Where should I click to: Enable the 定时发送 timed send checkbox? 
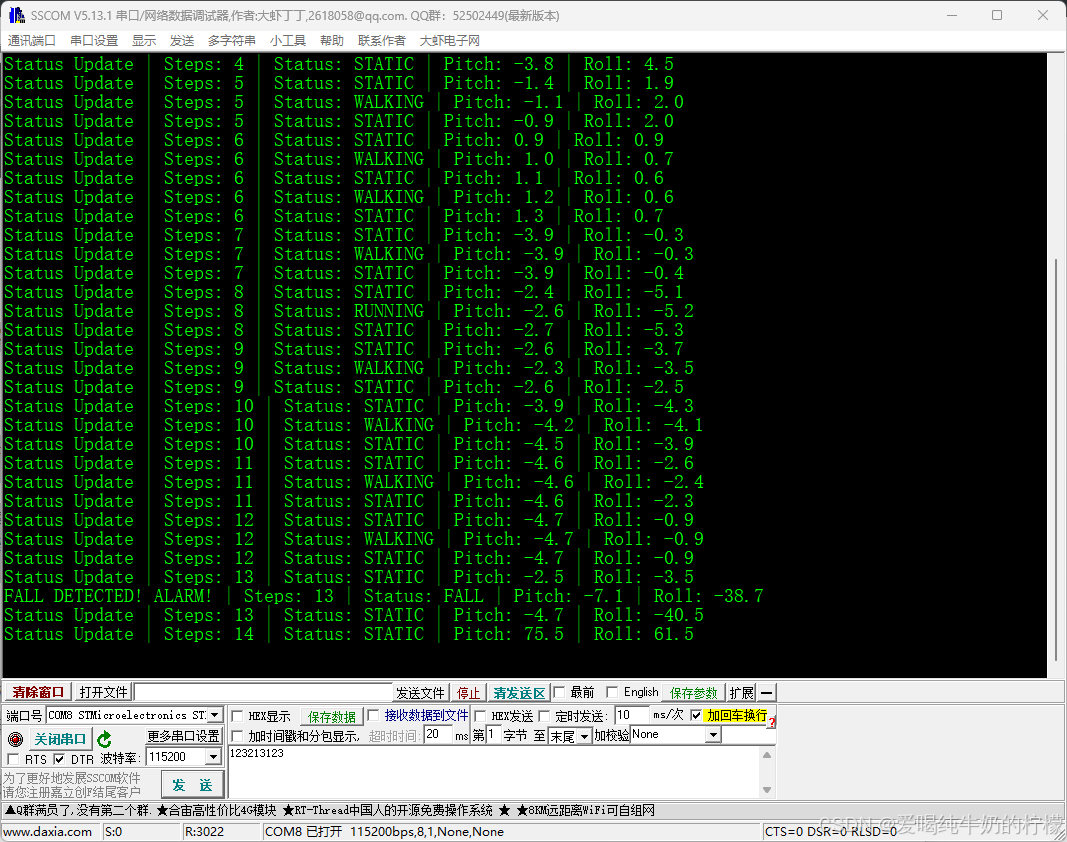[x=544, y=716]
